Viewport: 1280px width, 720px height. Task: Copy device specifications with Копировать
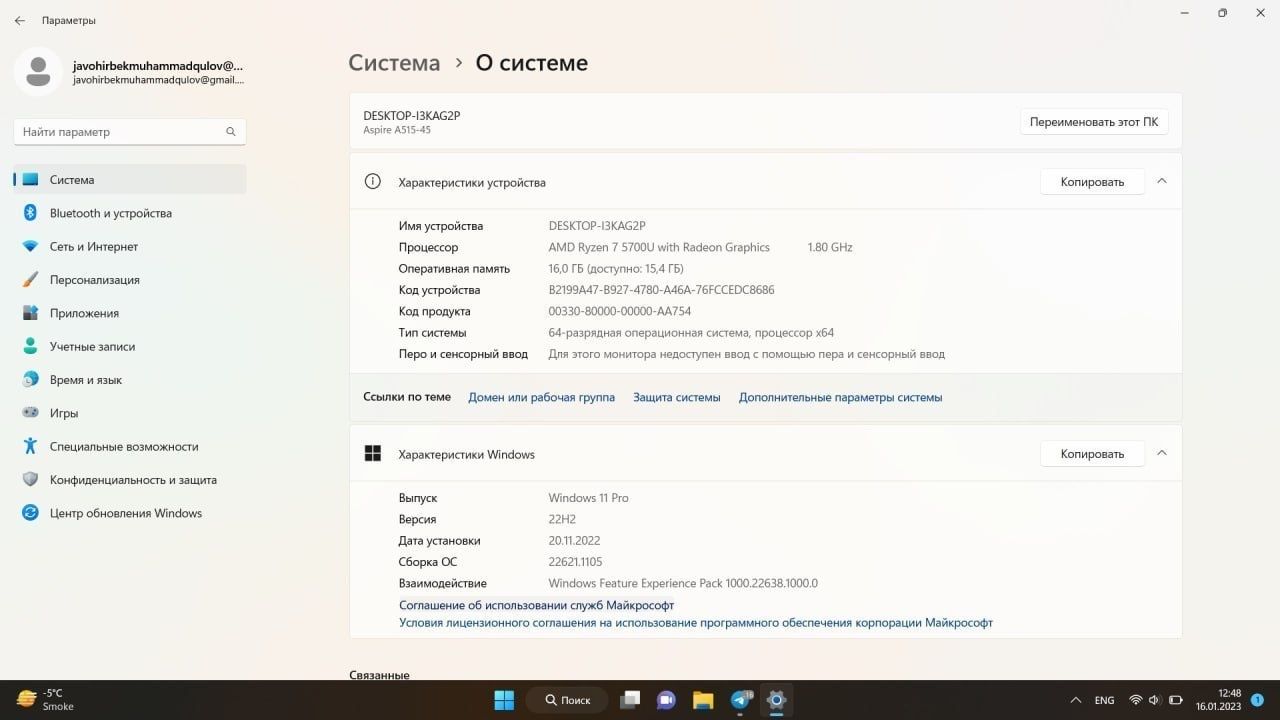pyautogui.click(x=1092, y=182)
